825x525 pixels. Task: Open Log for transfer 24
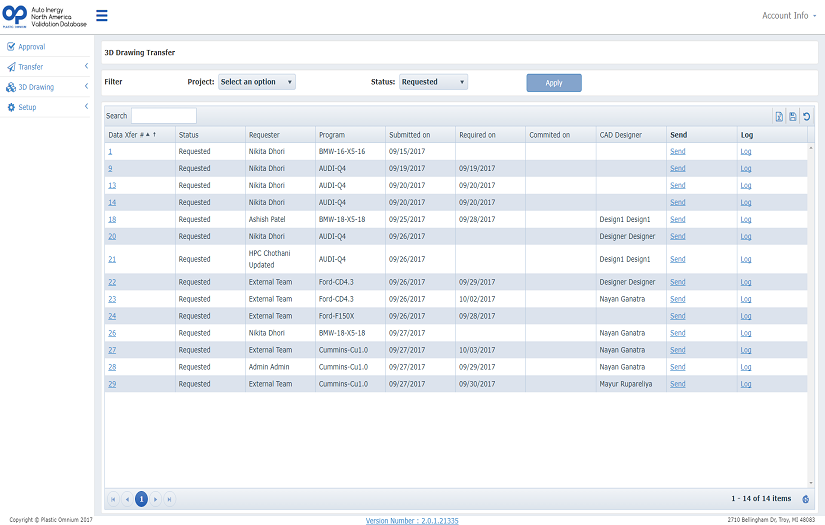(746, 316)
